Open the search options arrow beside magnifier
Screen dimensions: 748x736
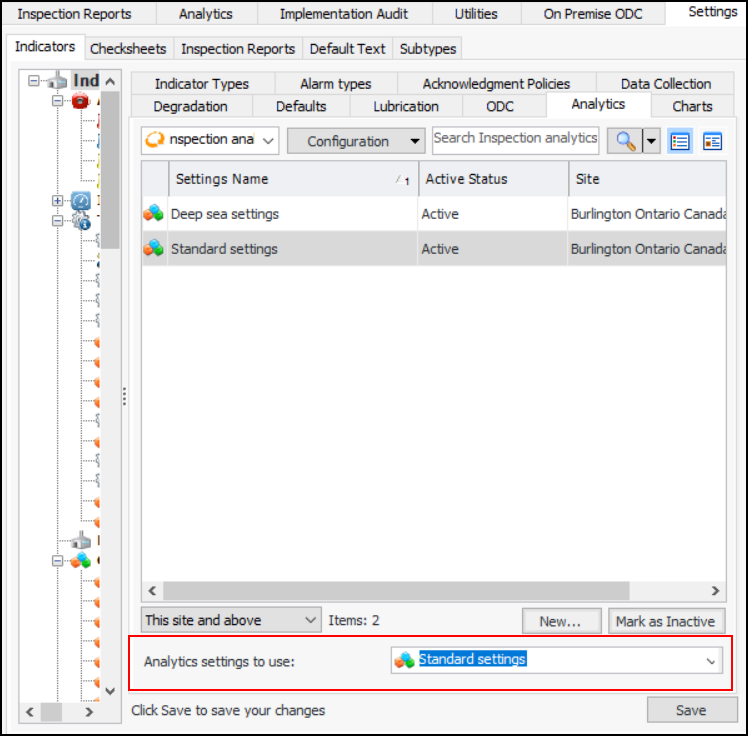click(651, 141)
